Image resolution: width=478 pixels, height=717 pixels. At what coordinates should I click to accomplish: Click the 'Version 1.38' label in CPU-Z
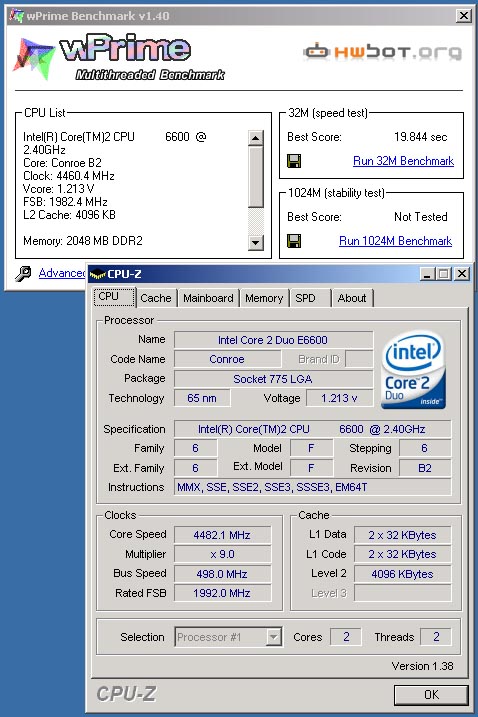(x=422, y=666)
